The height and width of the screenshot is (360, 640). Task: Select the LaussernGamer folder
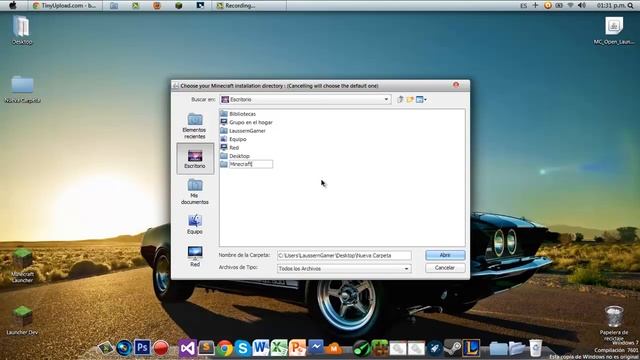(x=243, y=131)
